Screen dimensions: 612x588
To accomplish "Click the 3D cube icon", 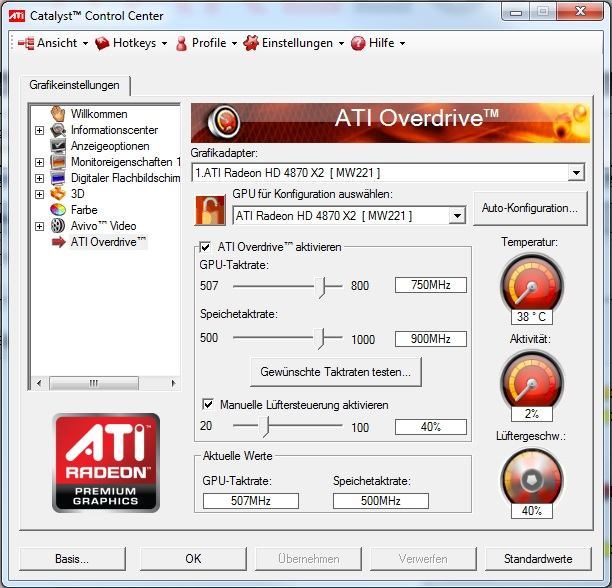I will [58, 194].
